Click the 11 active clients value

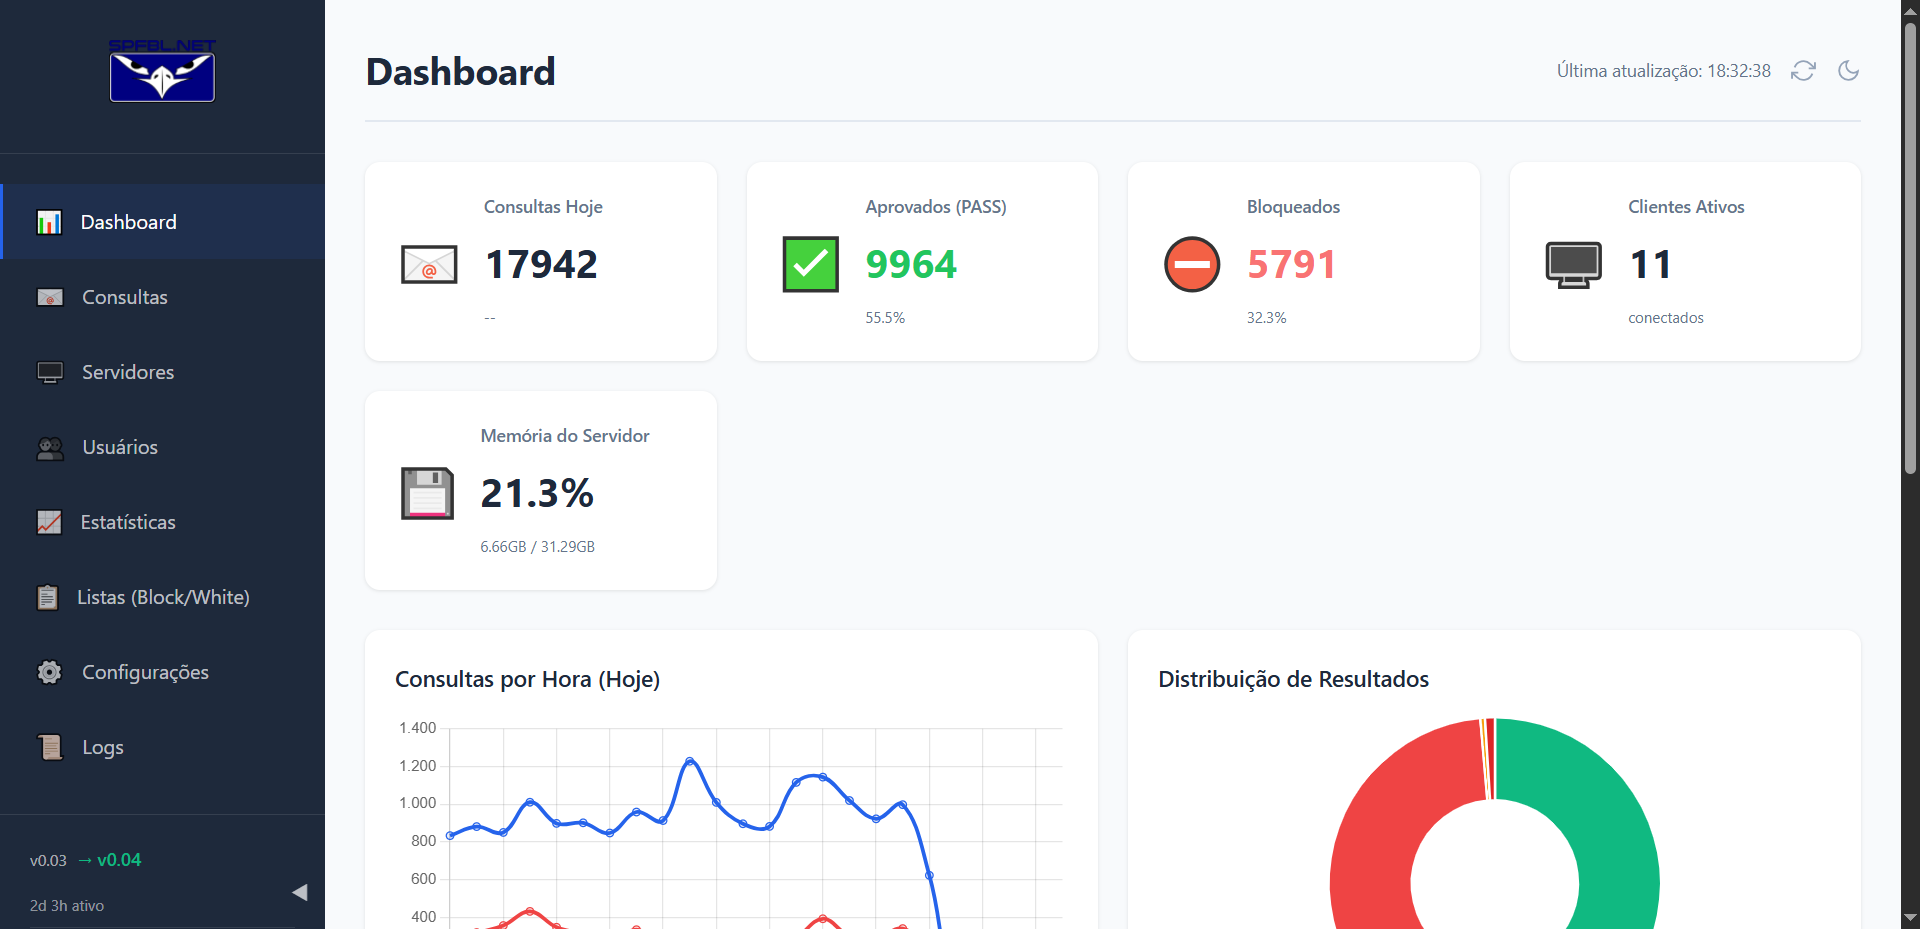tap(1650, 264)
